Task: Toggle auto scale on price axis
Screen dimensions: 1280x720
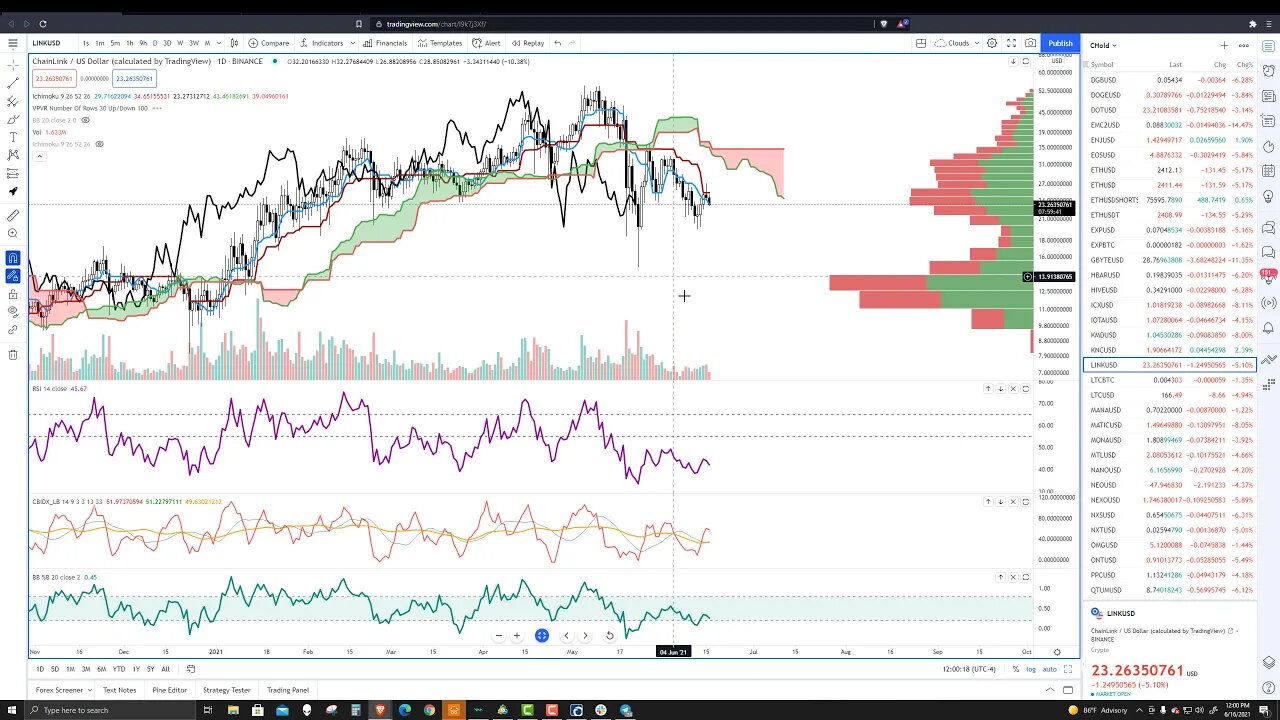Action: point(1050,669)
